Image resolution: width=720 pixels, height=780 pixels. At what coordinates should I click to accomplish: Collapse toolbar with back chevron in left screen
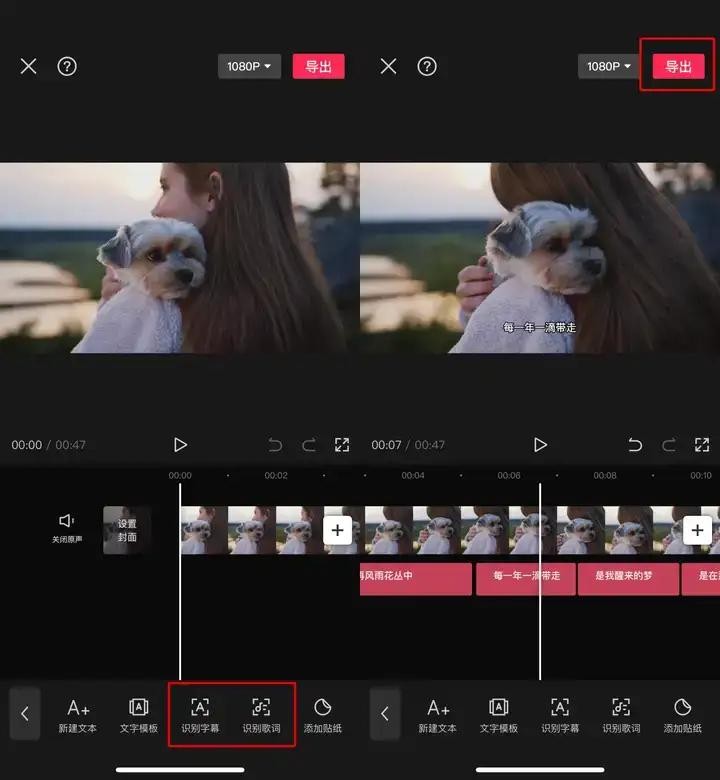[25, 714]
